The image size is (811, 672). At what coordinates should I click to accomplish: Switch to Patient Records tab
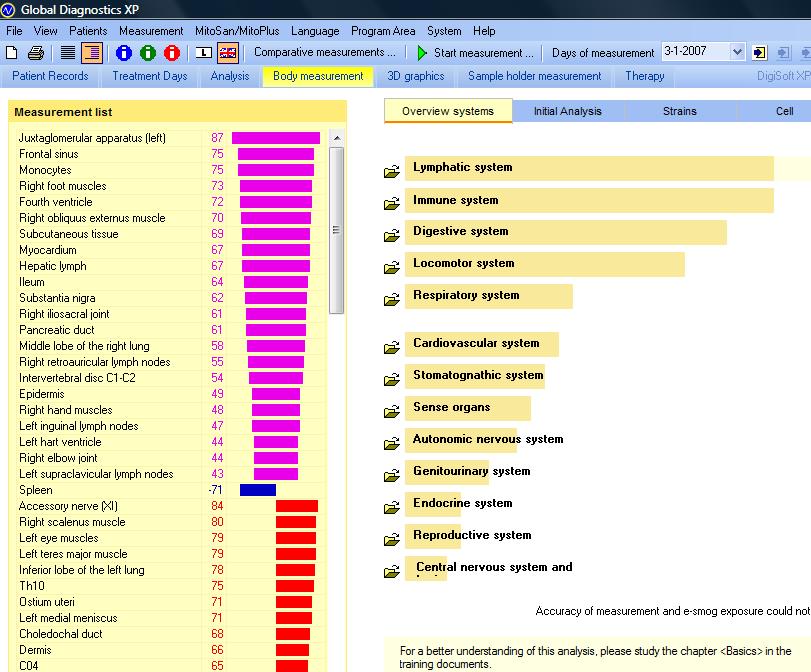[x=50, y=76]
